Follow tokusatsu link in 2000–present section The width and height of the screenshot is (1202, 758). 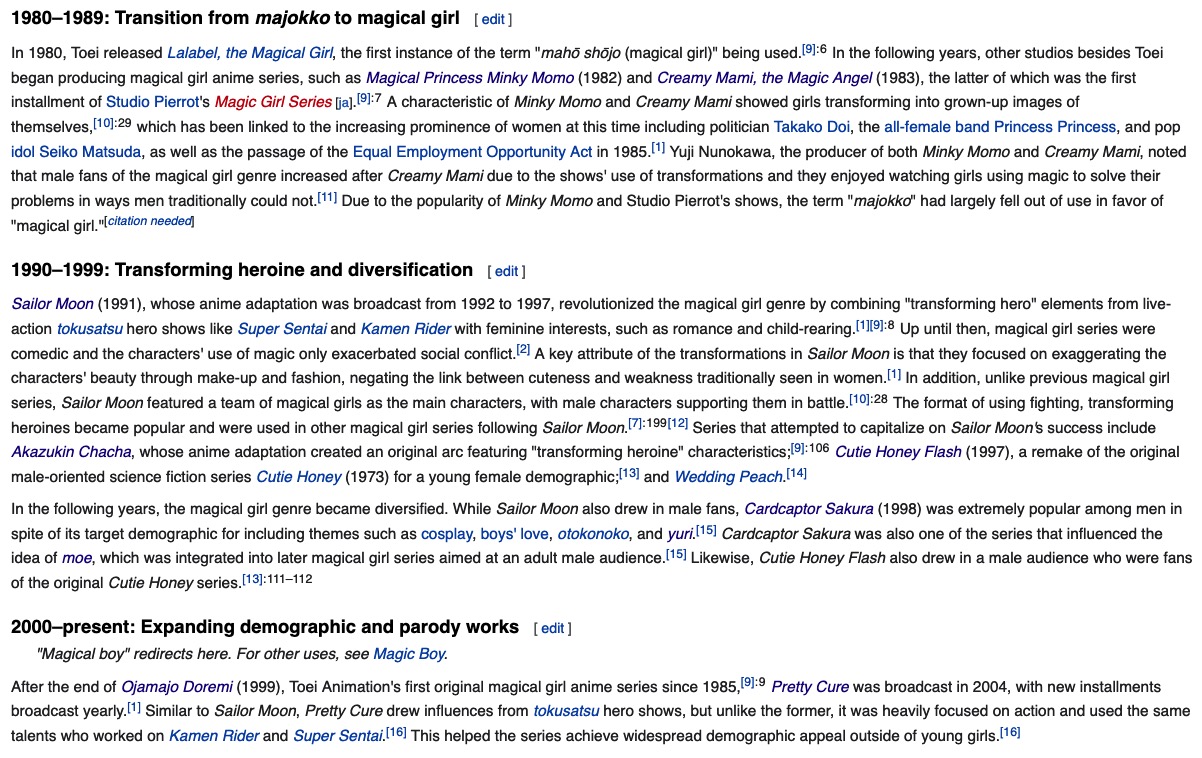[x=566, y=712]
